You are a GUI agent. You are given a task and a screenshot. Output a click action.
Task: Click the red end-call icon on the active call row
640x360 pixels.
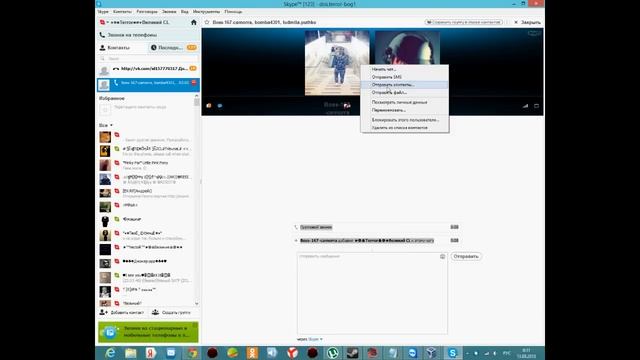click(194, 83)
